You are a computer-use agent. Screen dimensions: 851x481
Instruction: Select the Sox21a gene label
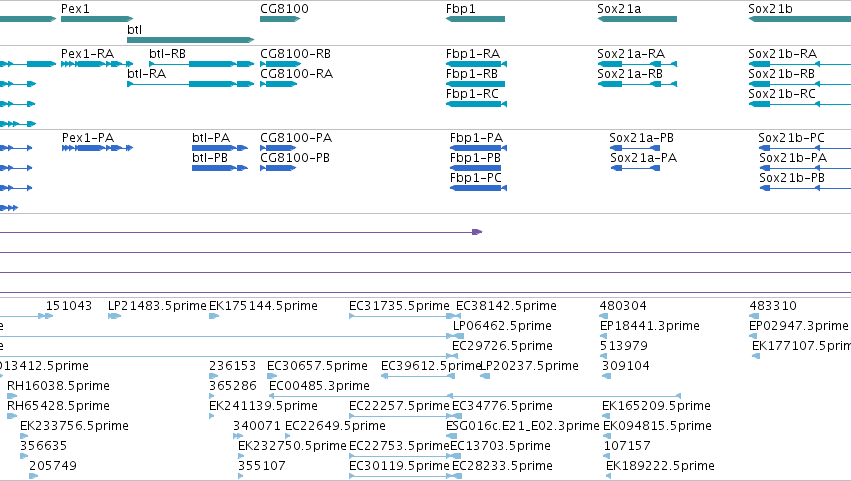619,9
